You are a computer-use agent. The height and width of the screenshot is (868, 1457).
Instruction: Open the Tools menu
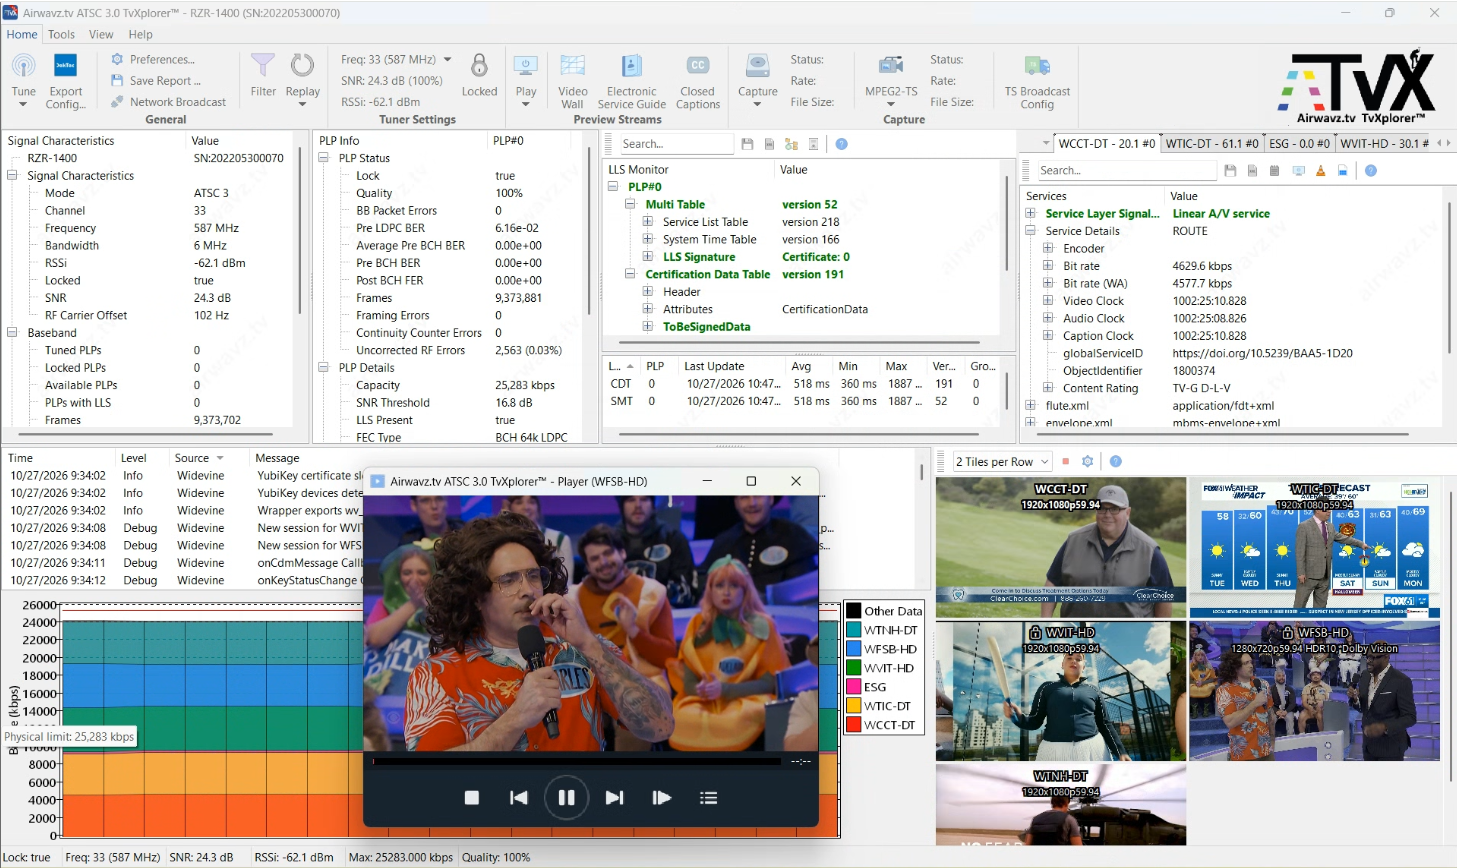[61, 34]
